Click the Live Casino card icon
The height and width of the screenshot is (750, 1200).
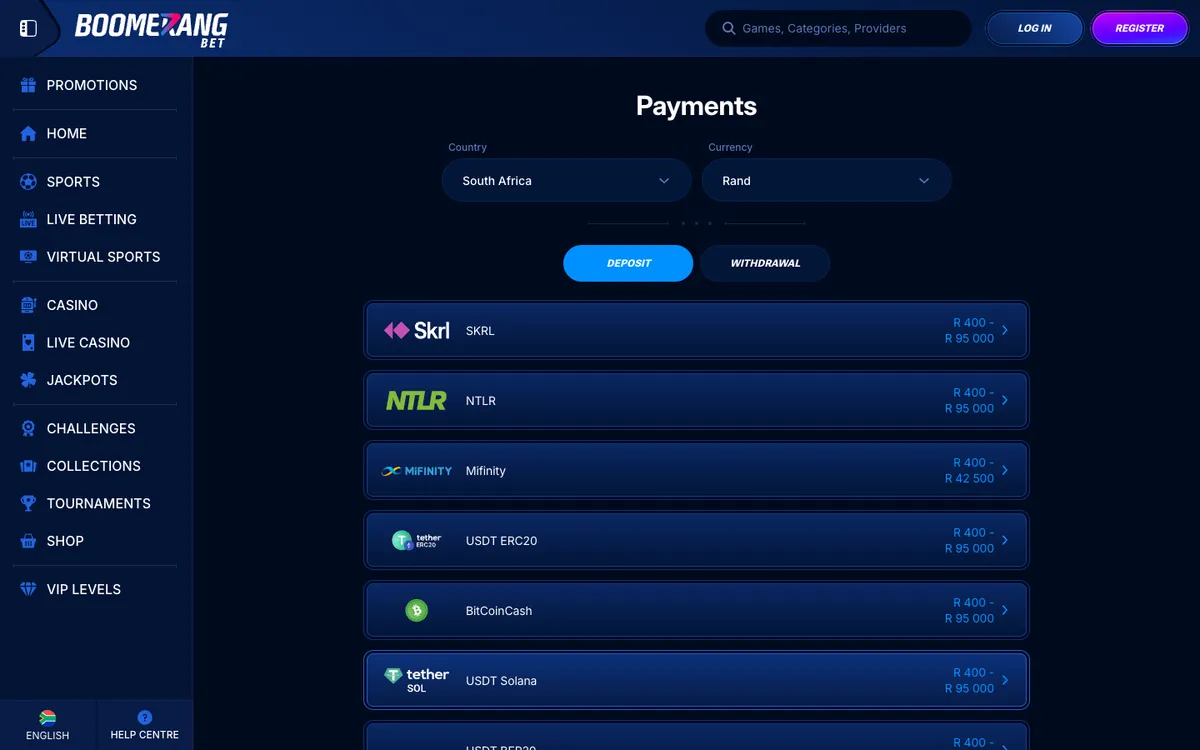point(28,342)
